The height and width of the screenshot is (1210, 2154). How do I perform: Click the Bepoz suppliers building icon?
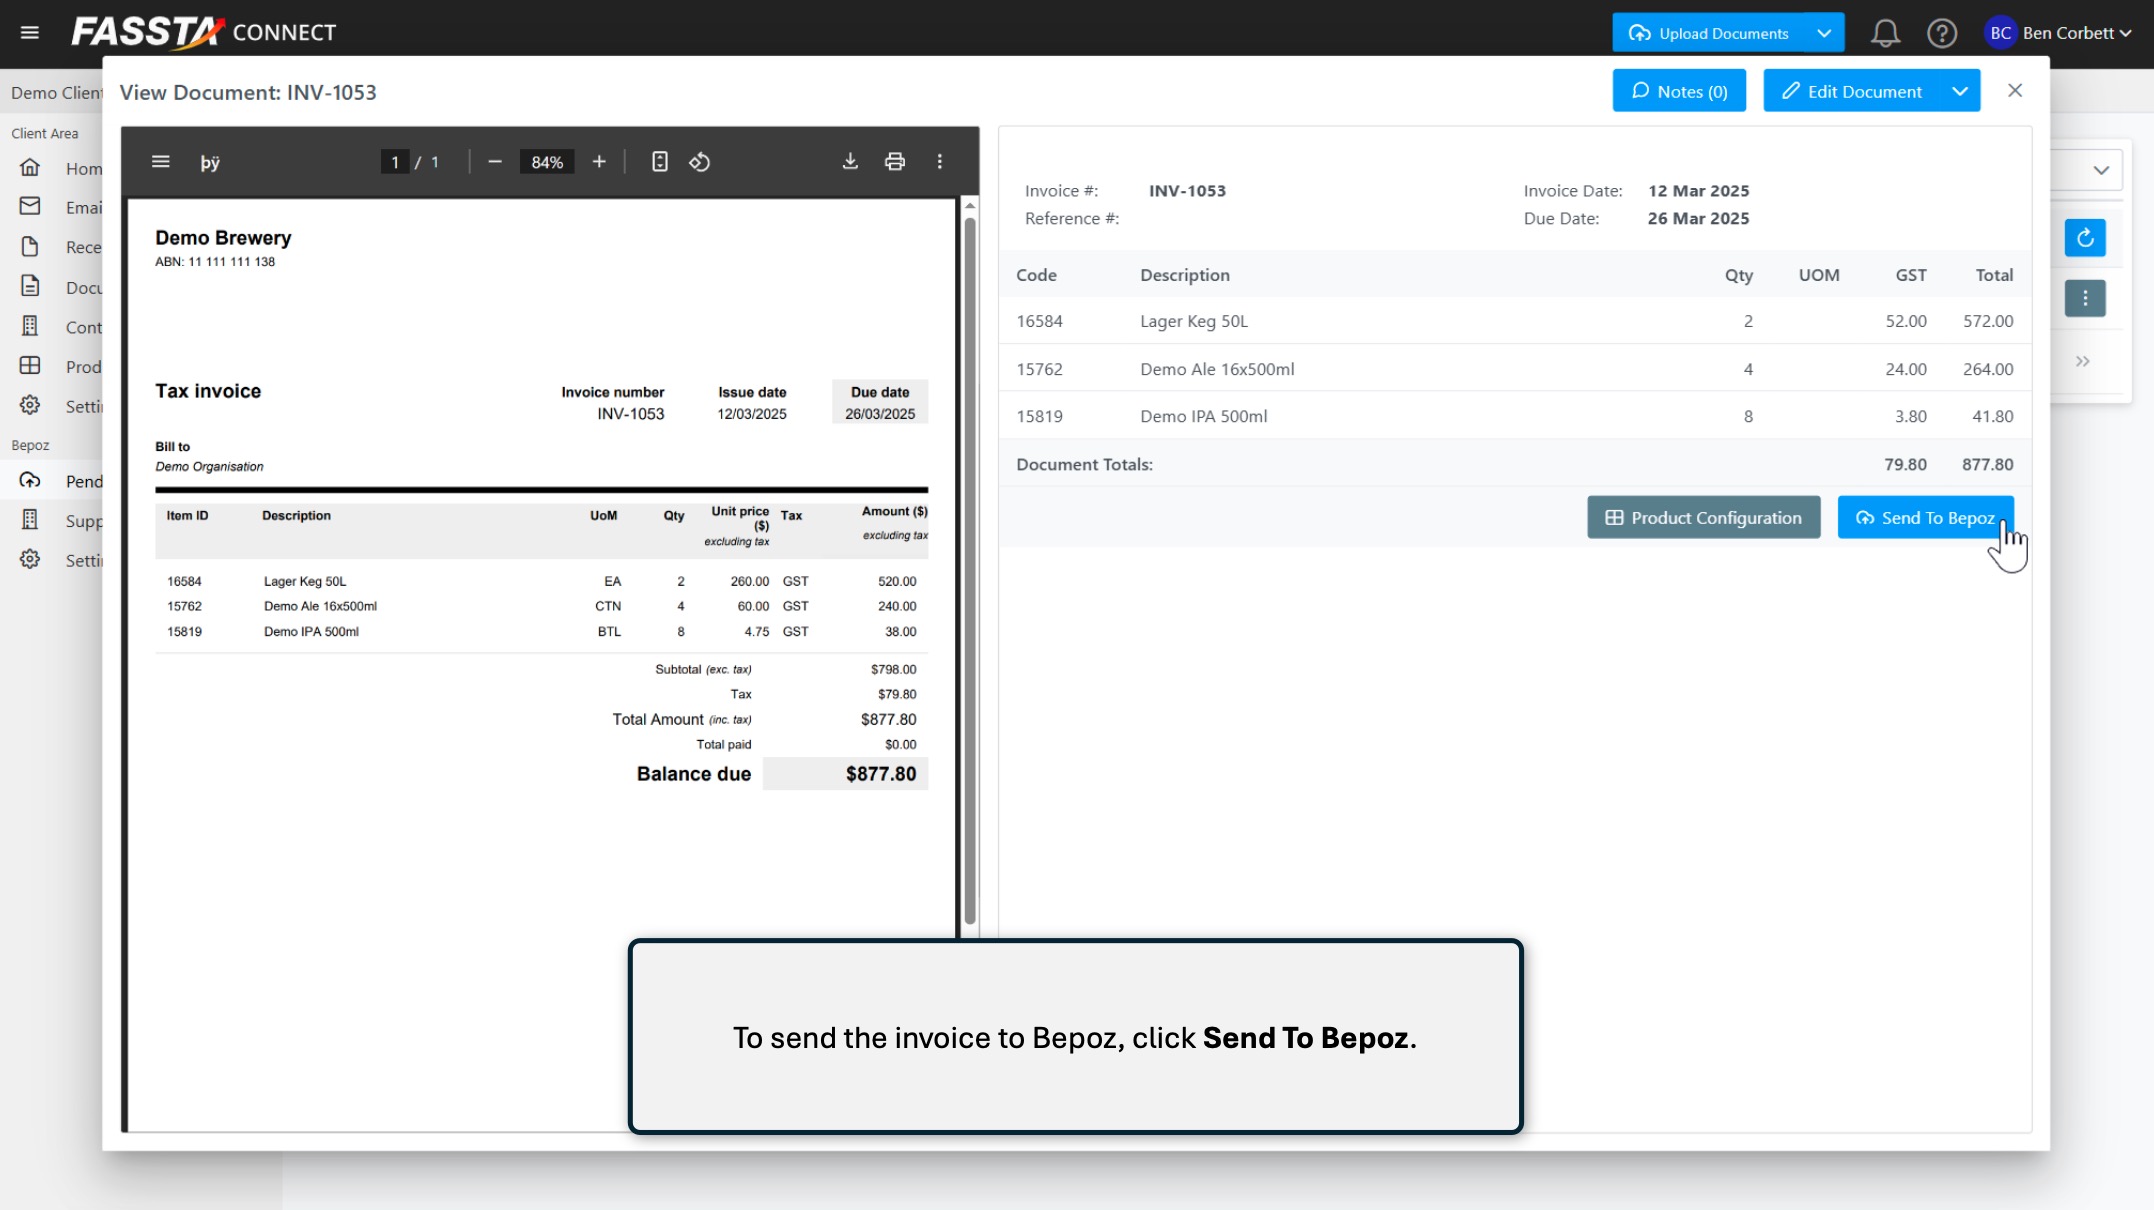30,520
